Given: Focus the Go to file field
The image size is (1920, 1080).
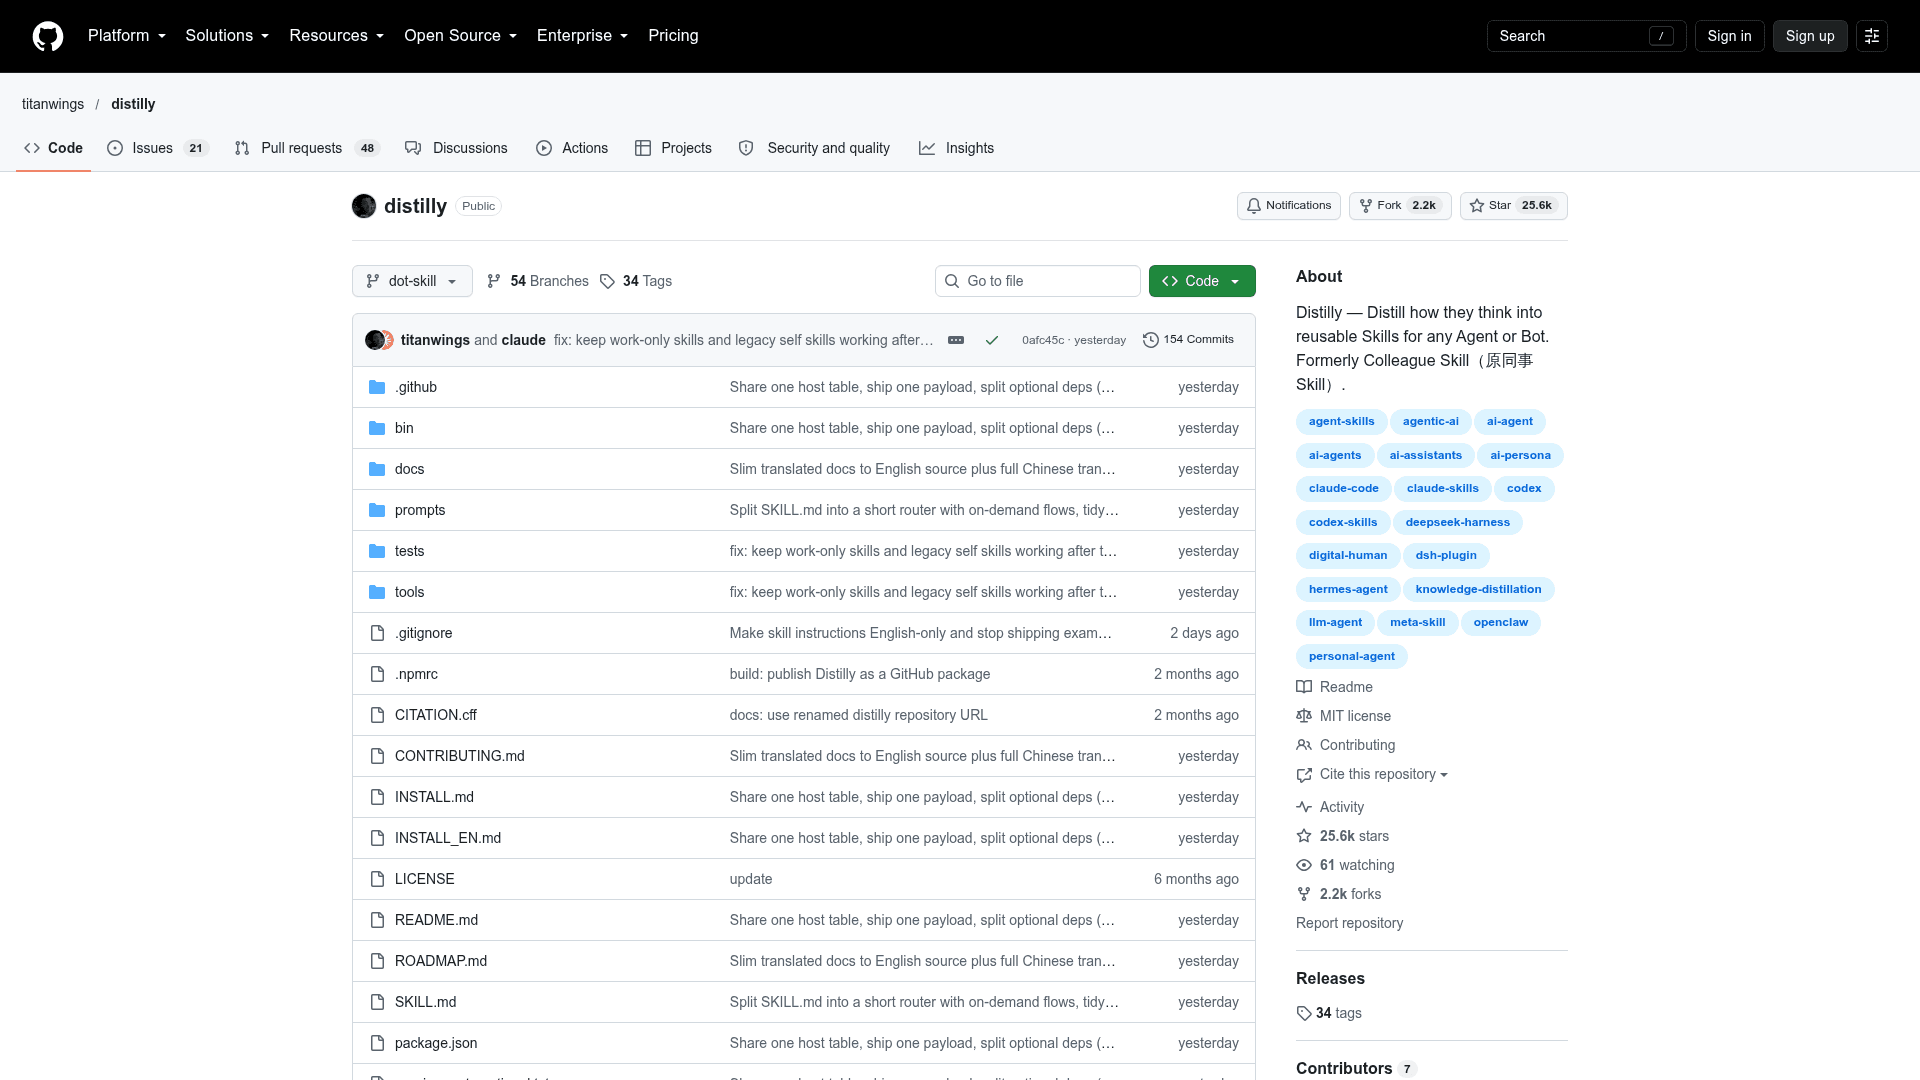Looking at the screenshot, I should point(1037,281).
